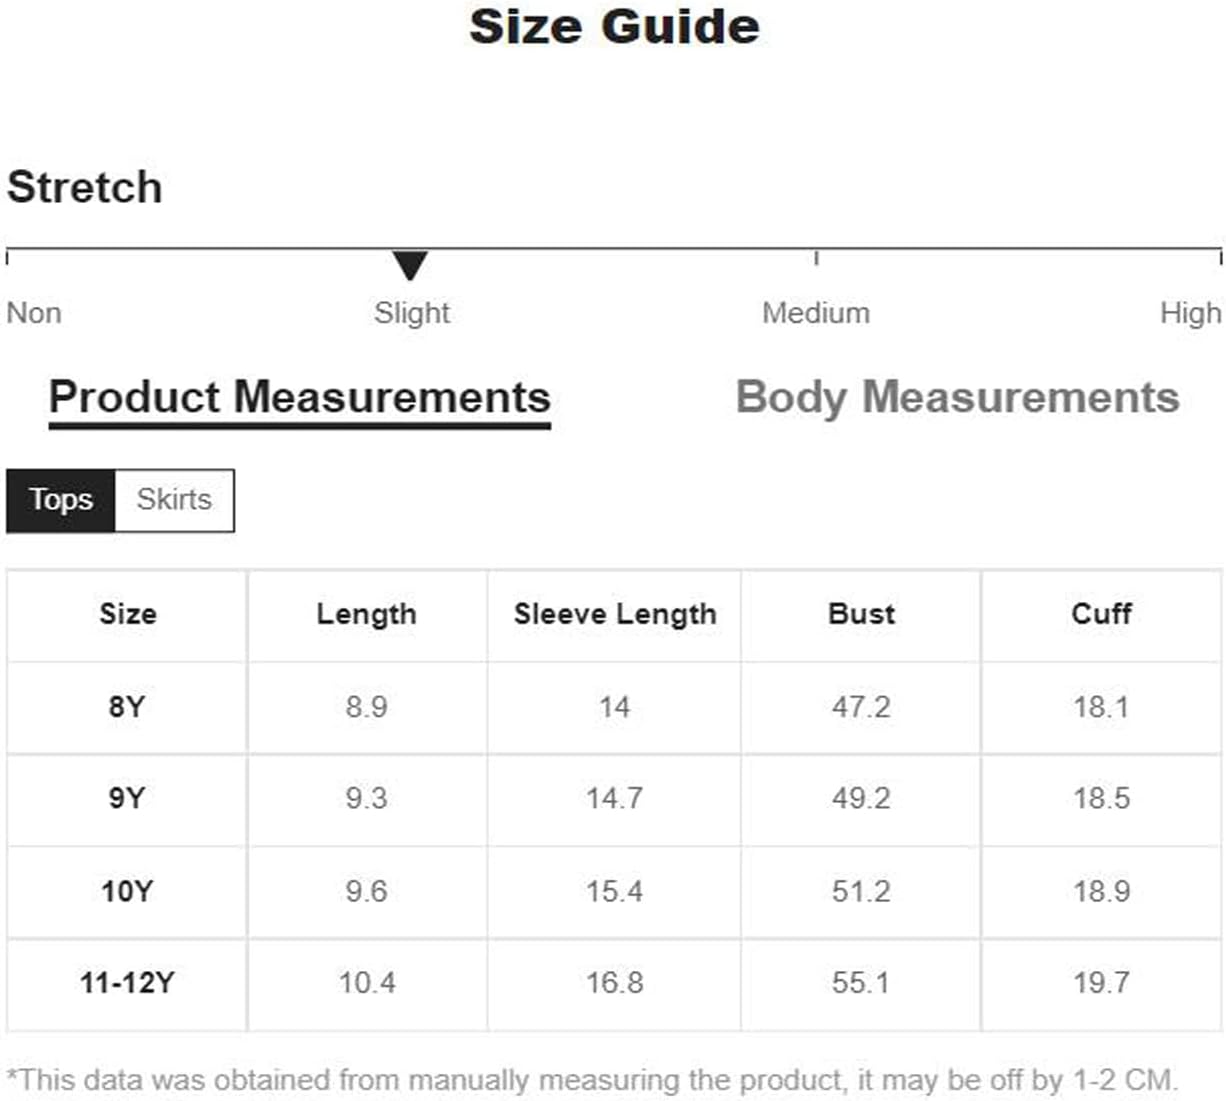Select the 8Y size row label
Viewport: 1226px width, 1101px height.
[127, 707]
